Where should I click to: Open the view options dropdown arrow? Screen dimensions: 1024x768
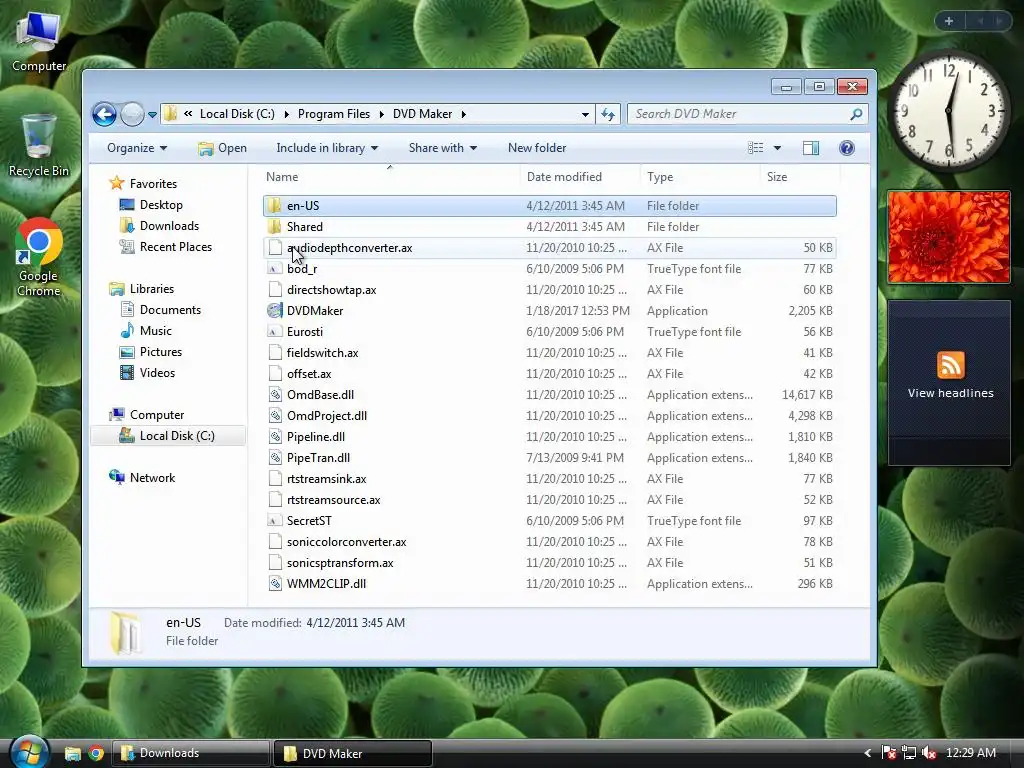coord(777,148)
